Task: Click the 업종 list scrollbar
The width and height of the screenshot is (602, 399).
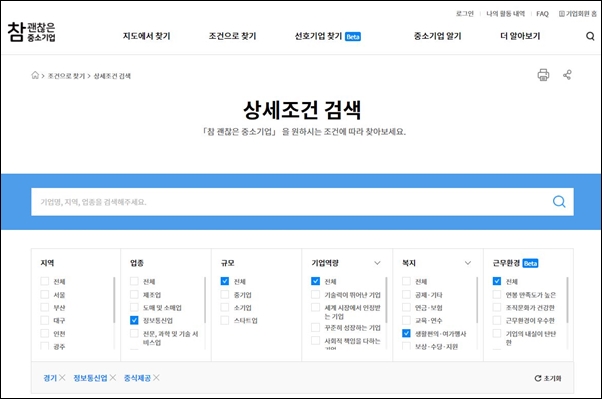Action: point(205,300)
